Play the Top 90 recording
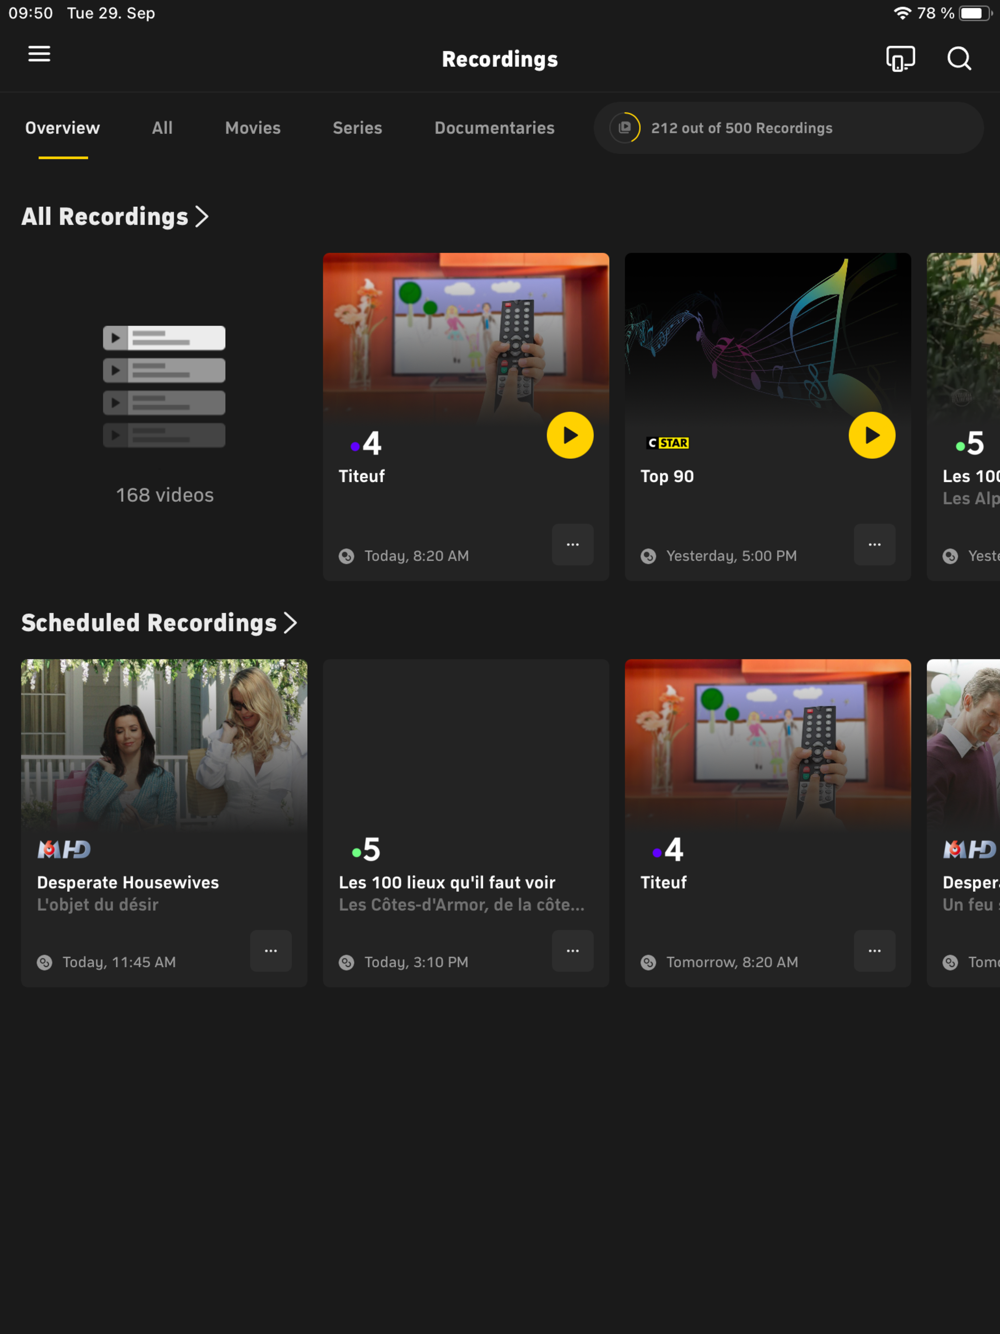This screenshot has height=1334, width=1000. coord(872,436)
